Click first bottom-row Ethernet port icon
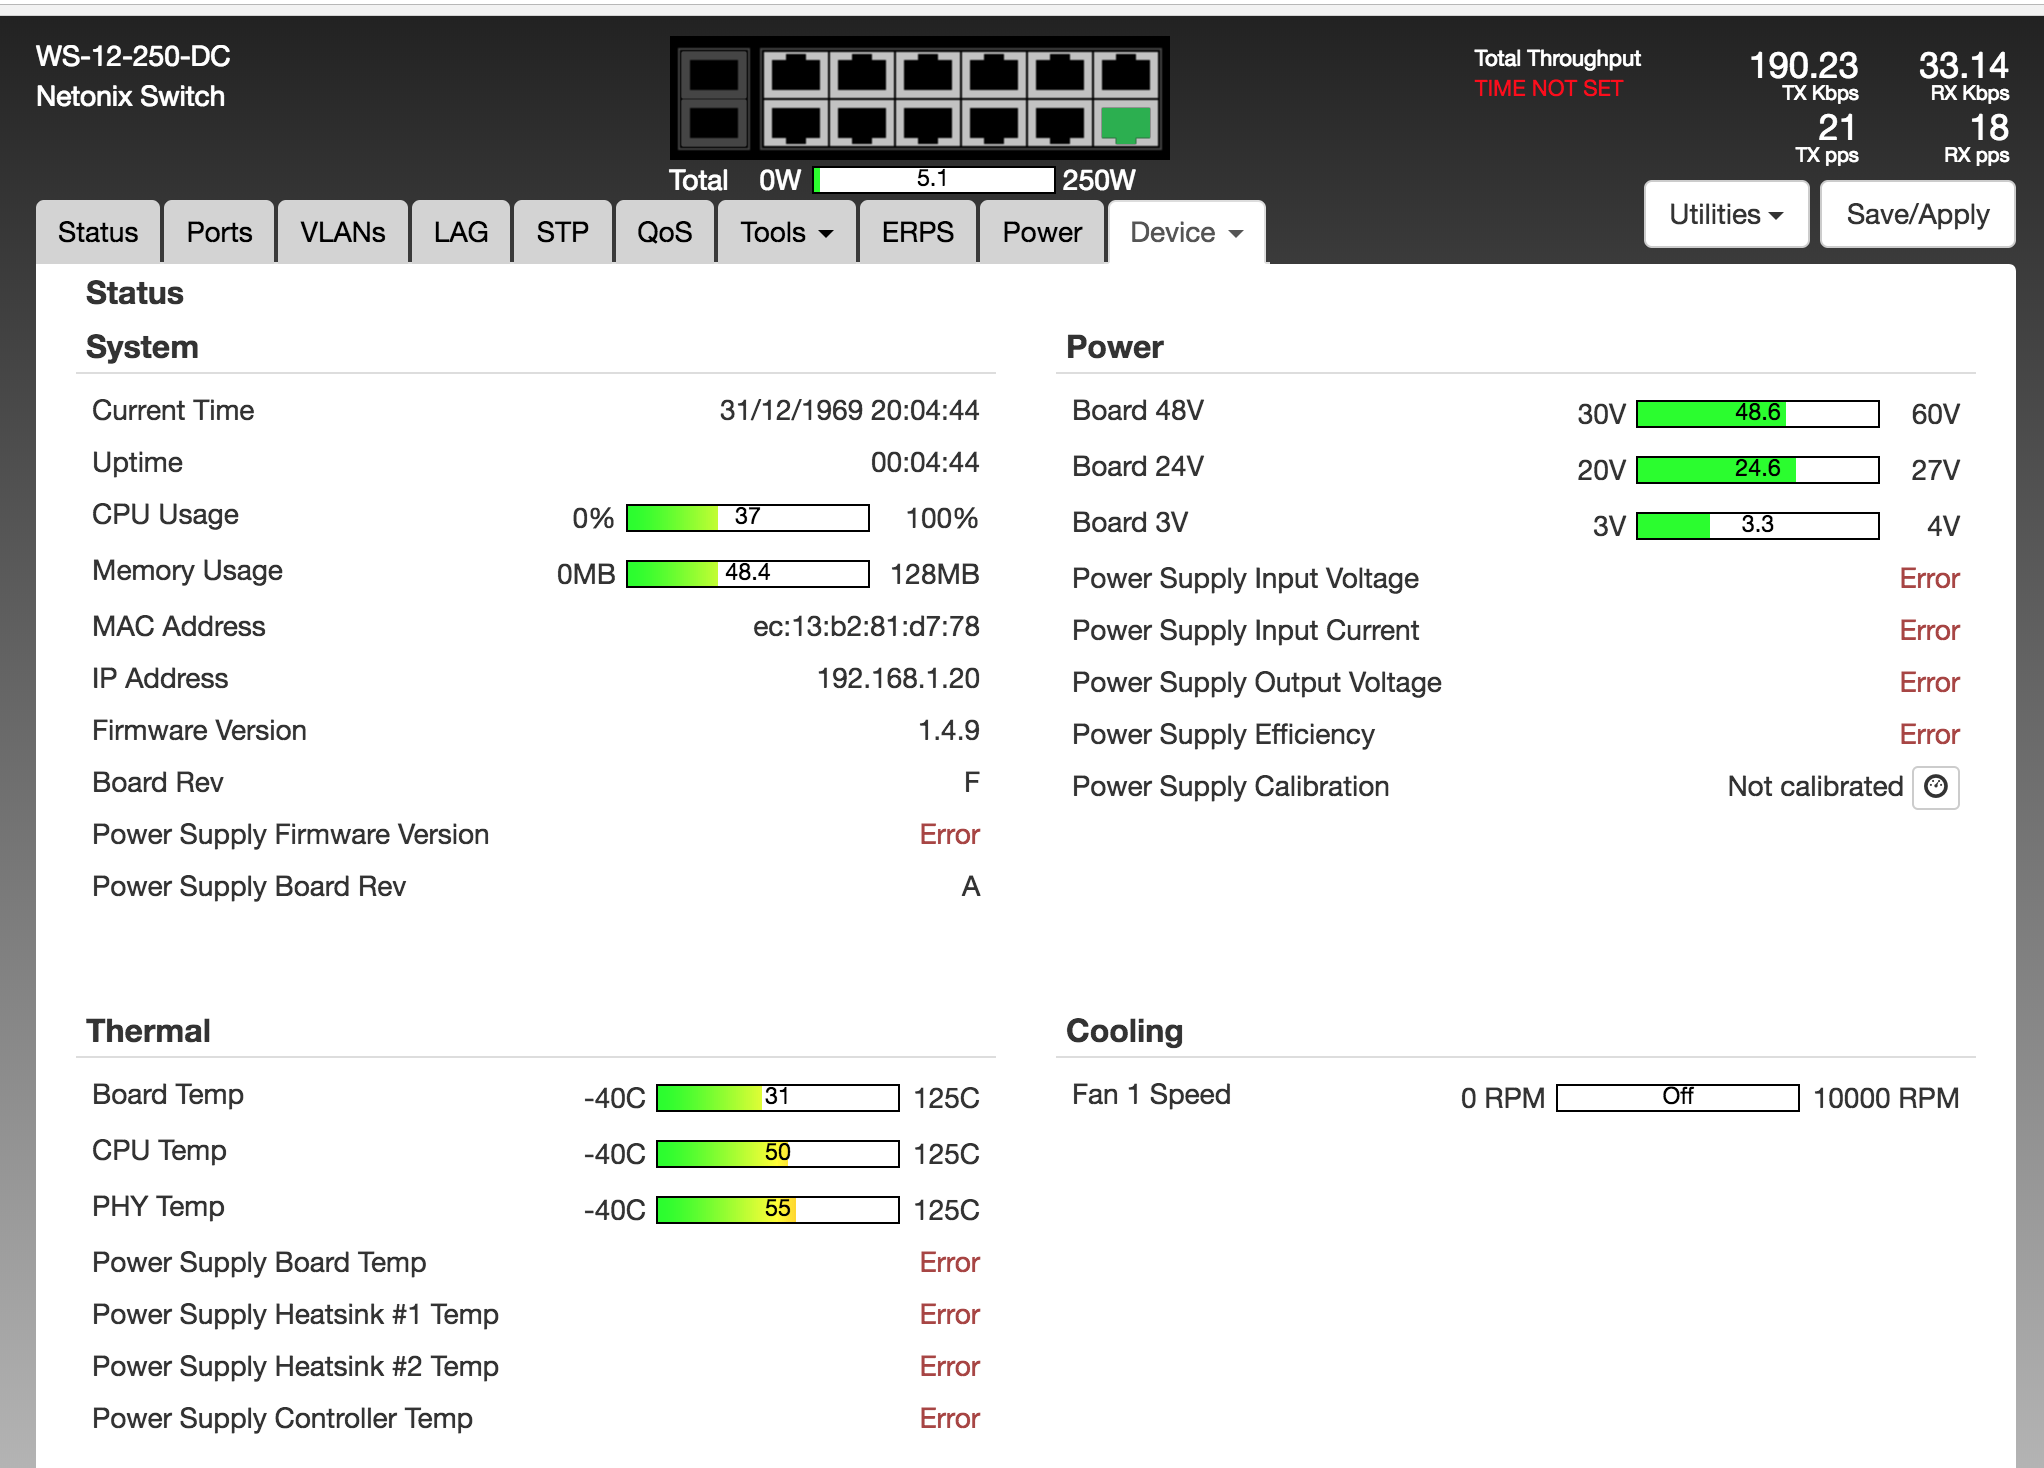Image resolution: width=2044 pixels, height=1468 pixels. pyautogui.click(x=796, y=125)
